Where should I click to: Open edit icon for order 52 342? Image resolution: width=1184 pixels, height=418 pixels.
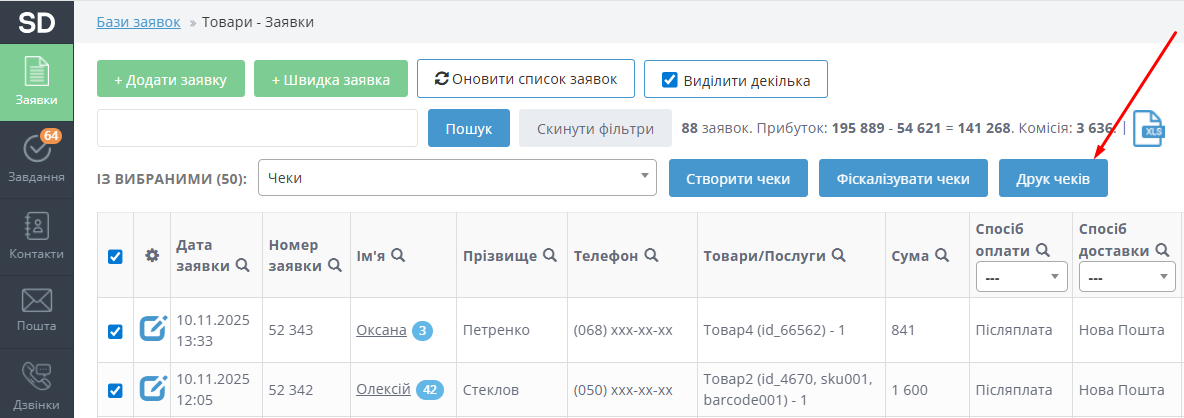coord(153,389)
